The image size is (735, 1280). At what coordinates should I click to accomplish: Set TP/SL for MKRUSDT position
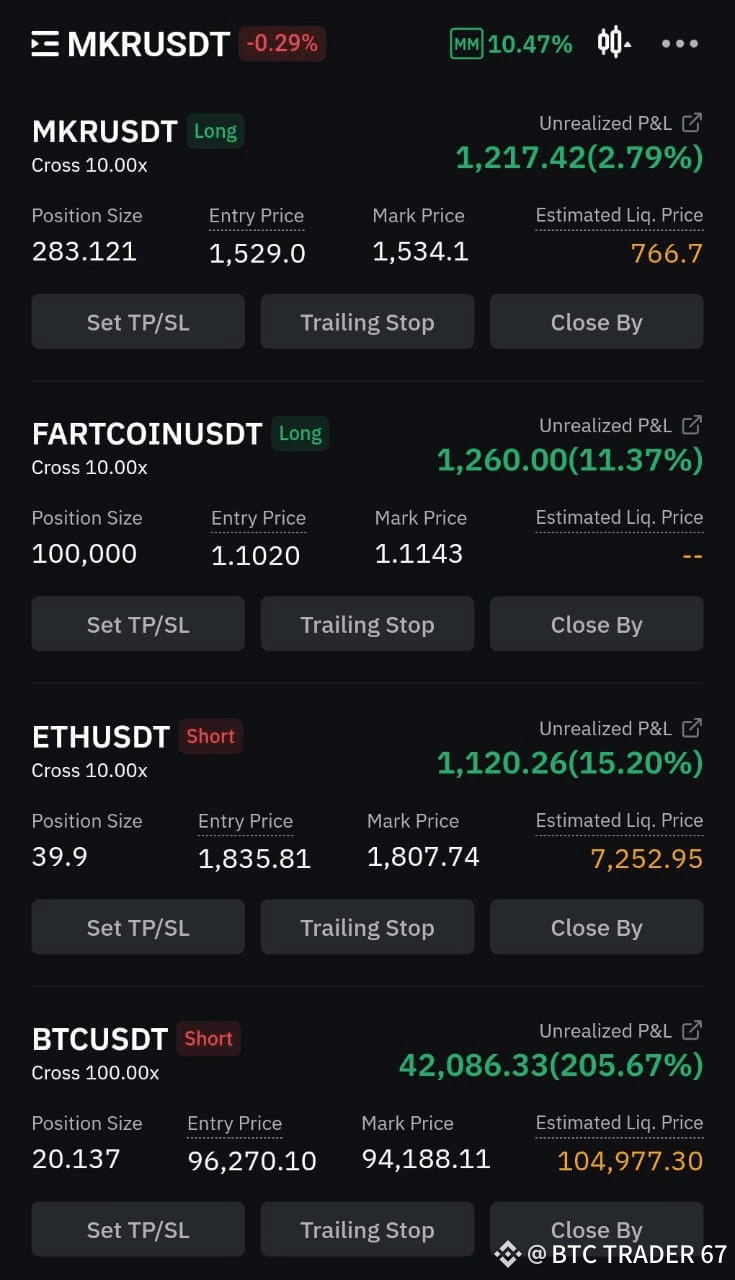tap(138, 322)
